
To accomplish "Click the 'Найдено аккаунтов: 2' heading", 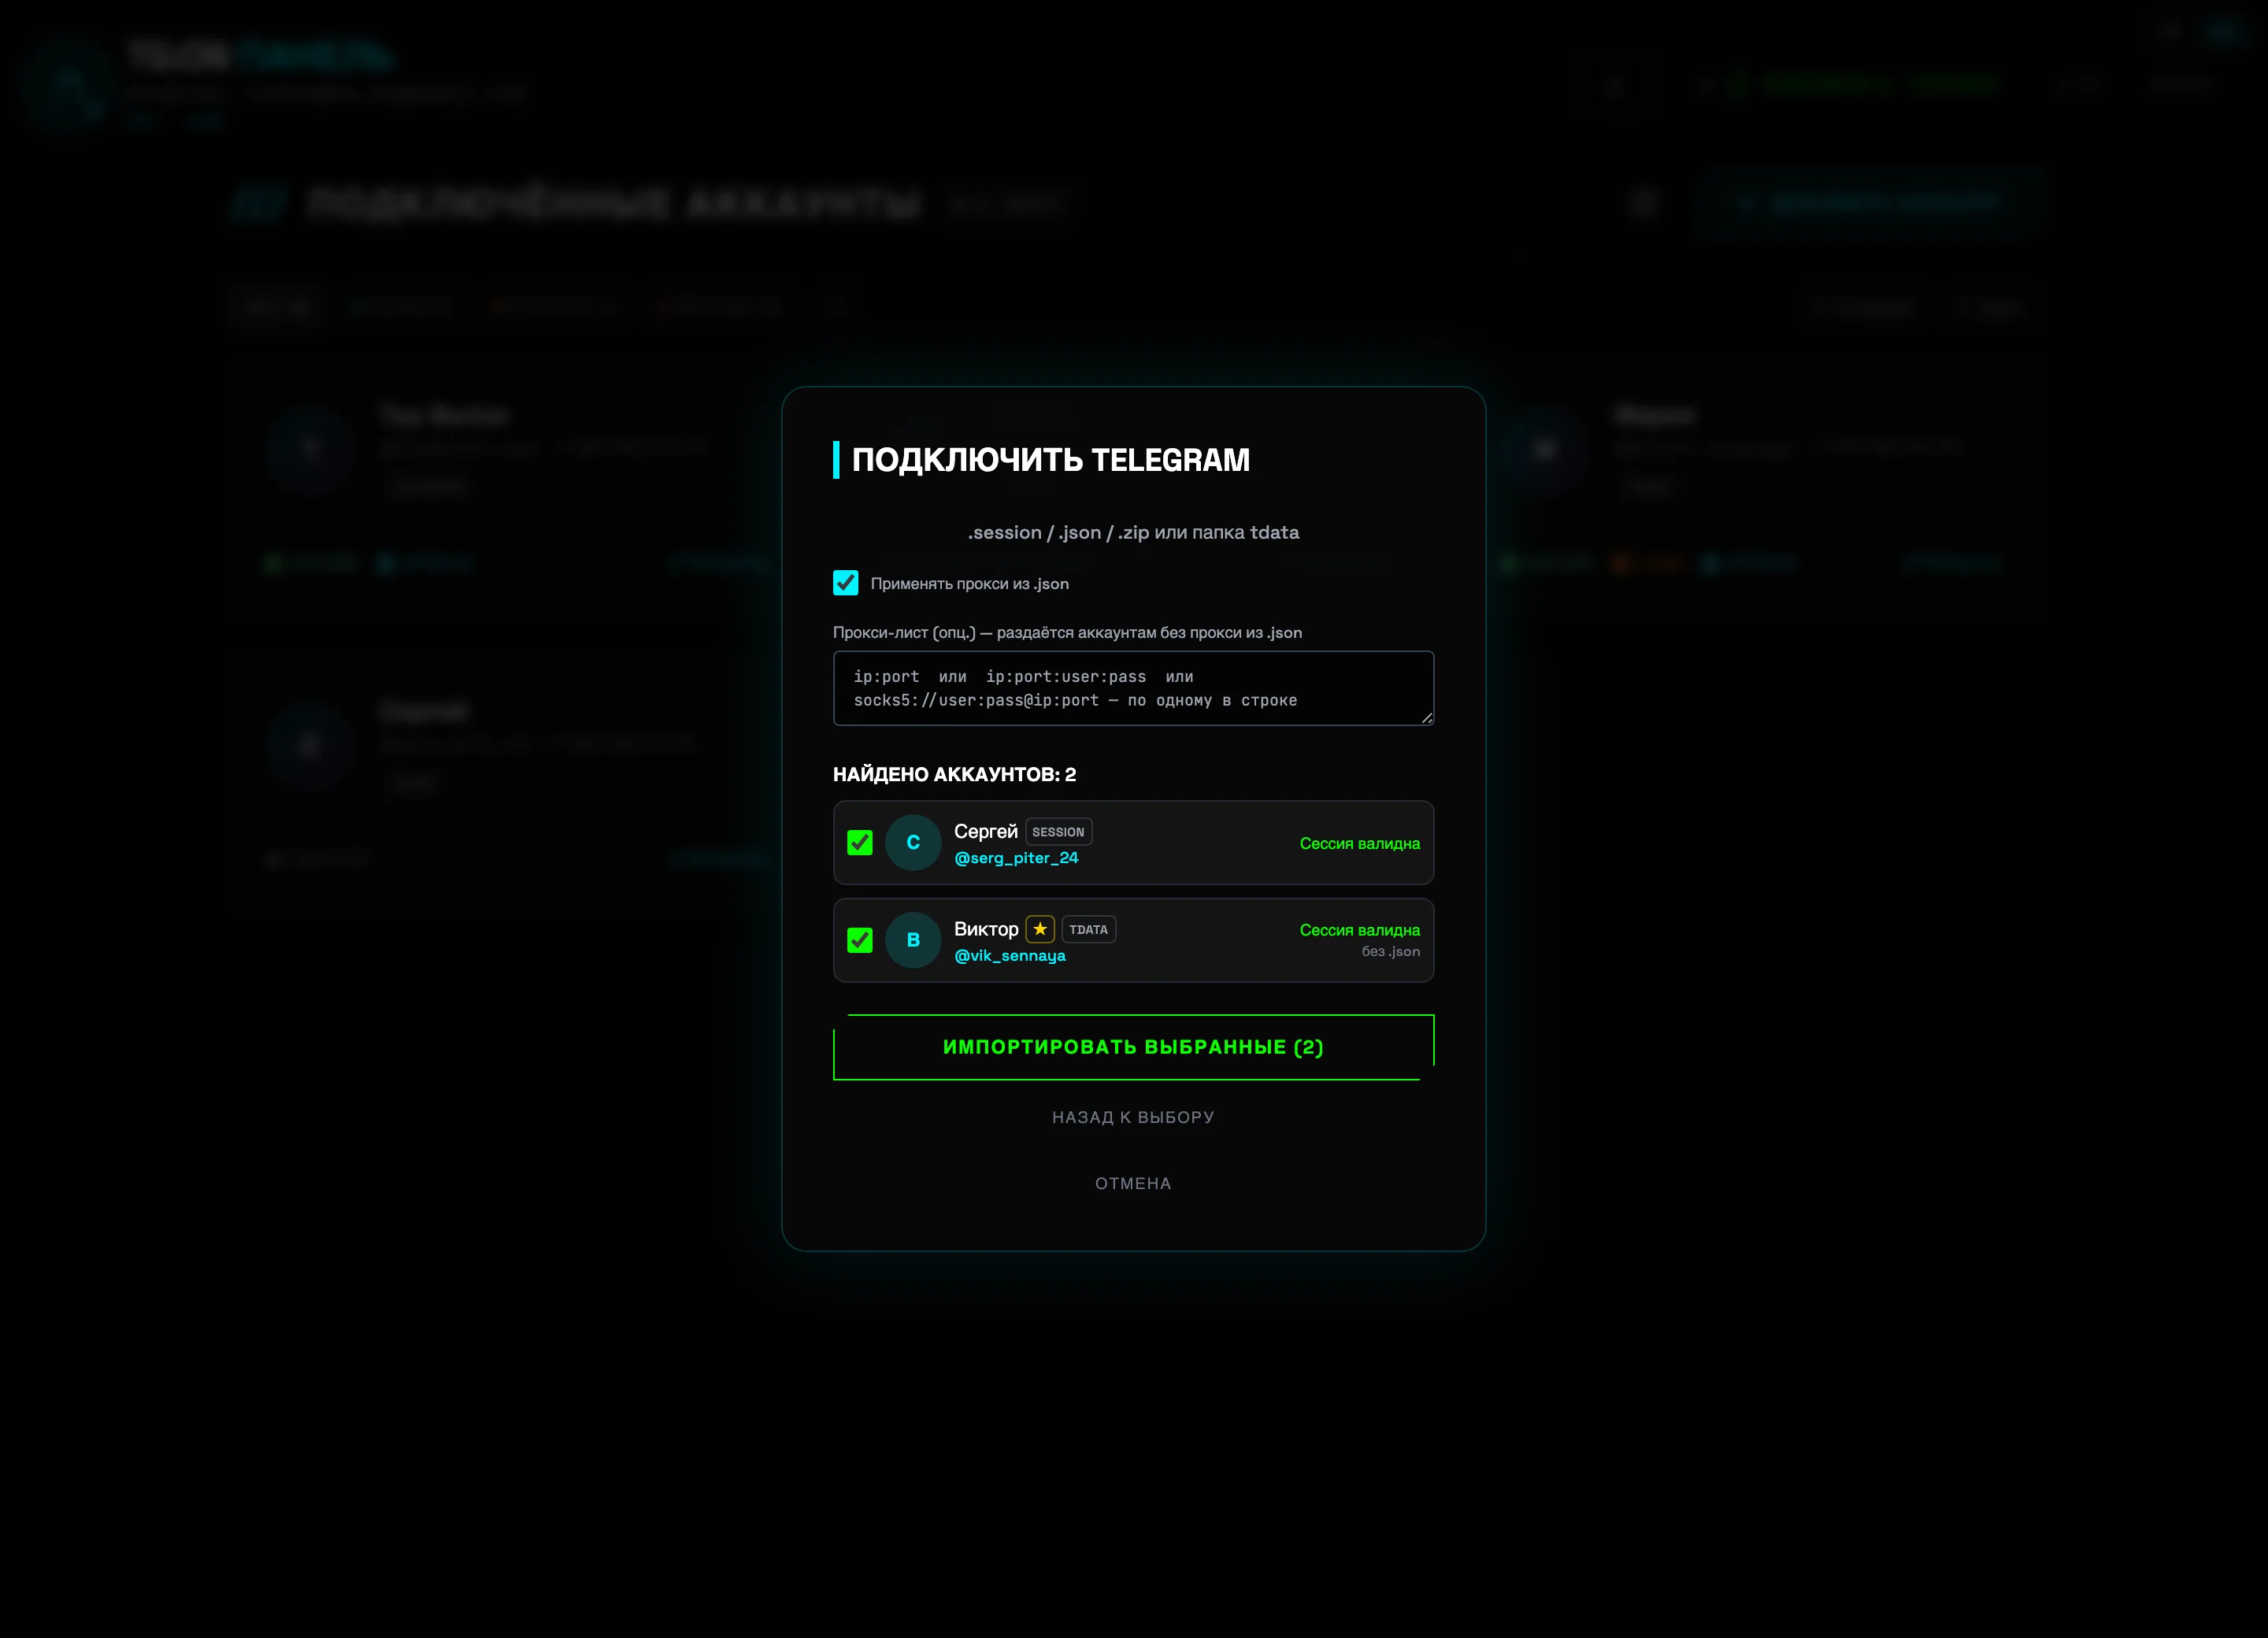I will [x=954, y=774].
